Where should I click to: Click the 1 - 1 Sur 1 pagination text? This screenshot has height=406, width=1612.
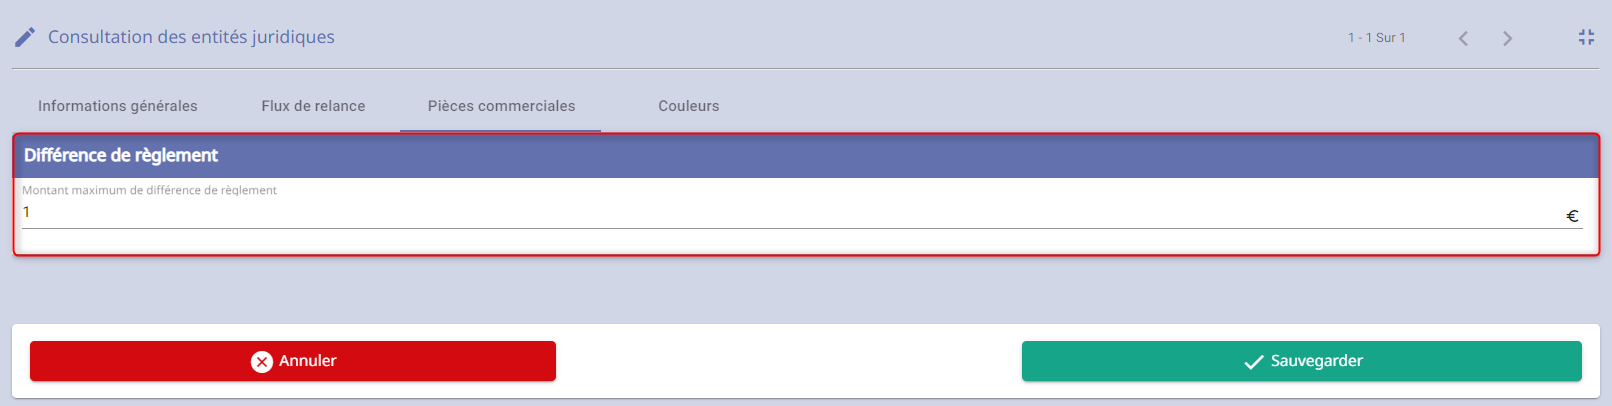click(1376, 38)
